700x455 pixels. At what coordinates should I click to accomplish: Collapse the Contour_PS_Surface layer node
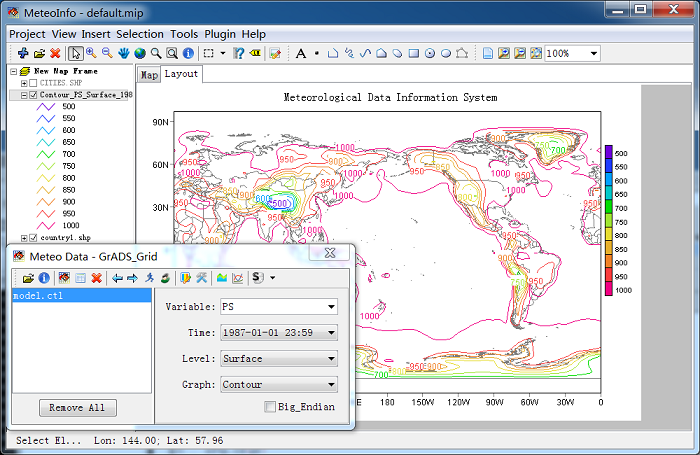(x=24, y=95)
